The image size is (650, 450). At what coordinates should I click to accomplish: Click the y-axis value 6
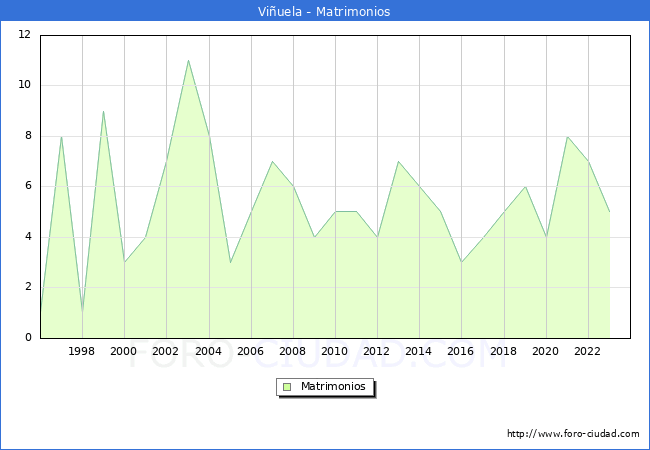pyautogui.click(x=28, y=186)
